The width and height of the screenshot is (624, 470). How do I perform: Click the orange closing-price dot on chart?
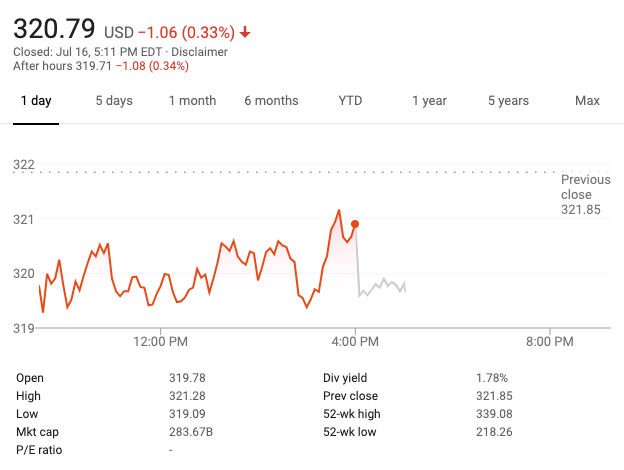point(355,224)
